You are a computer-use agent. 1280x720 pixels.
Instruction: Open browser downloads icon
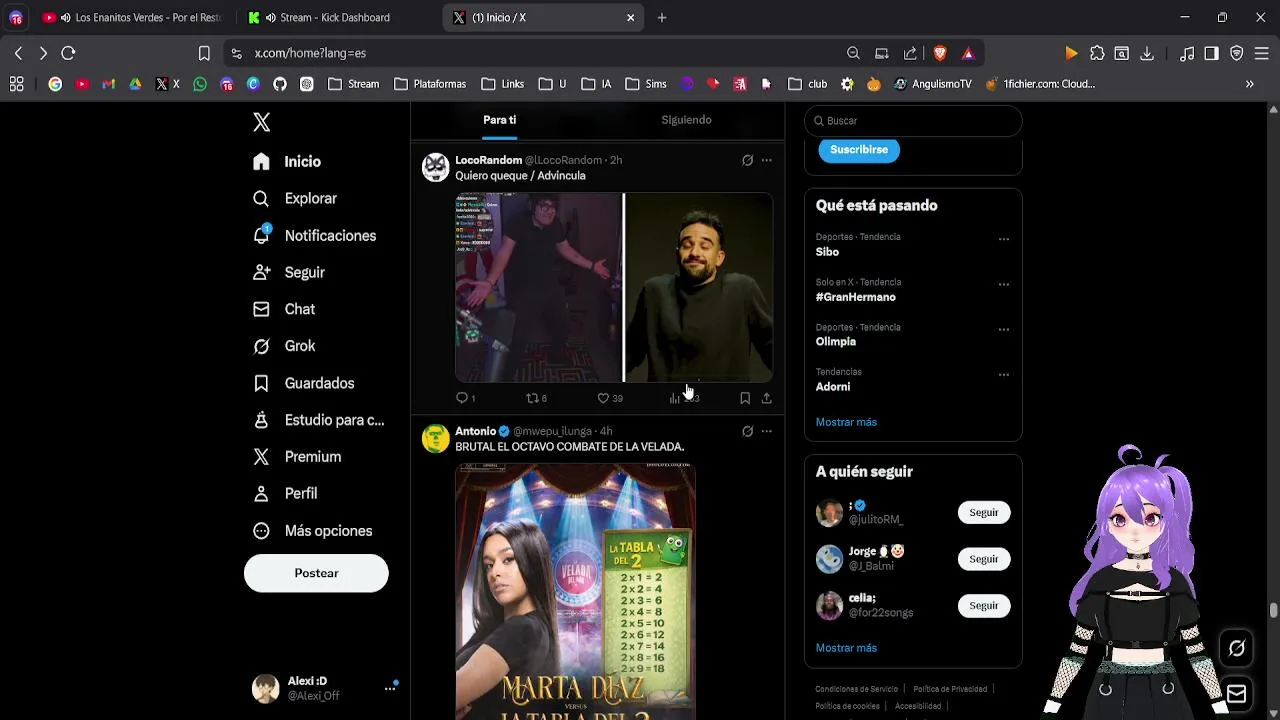pos(1147,53)
